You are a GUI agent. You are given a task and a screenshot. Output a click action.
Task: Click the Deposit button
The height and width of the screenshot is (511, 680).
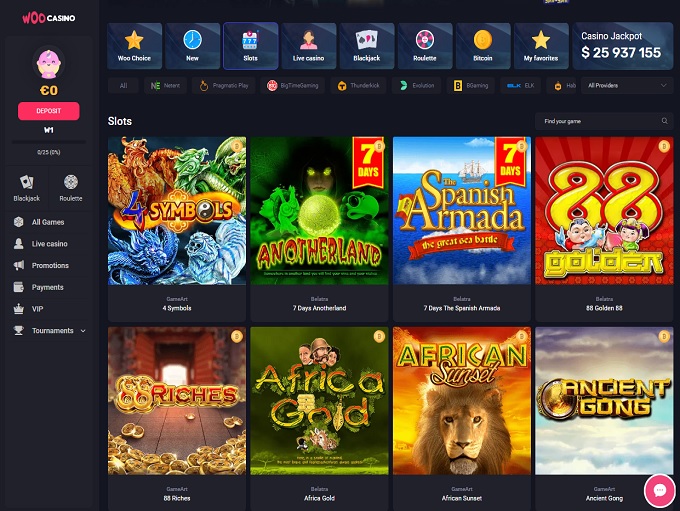[x=49, y=111]
